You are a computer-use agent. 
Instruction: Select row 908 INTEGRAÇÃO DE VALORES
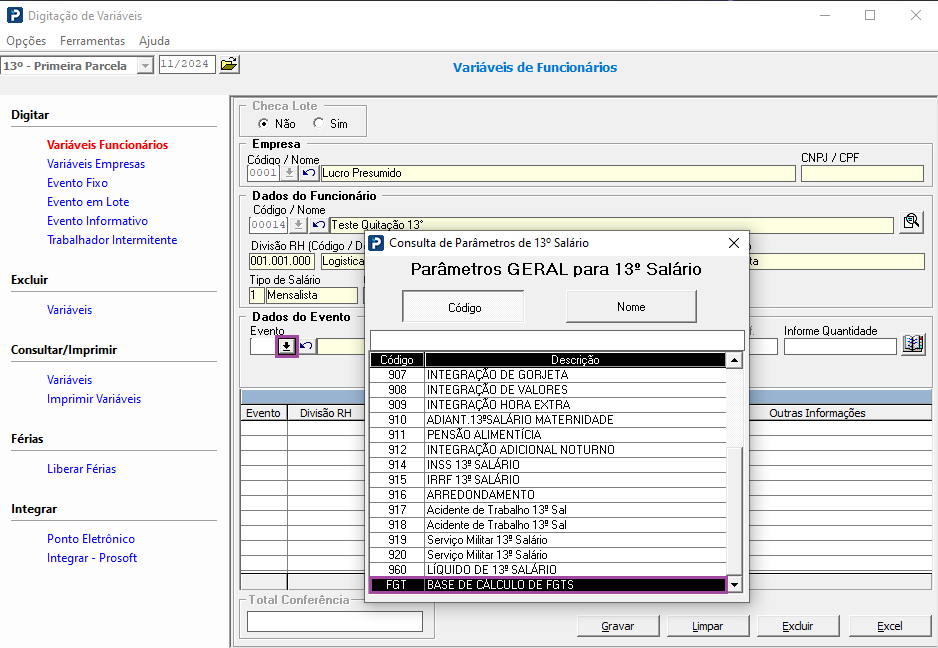tap(548, 390)
